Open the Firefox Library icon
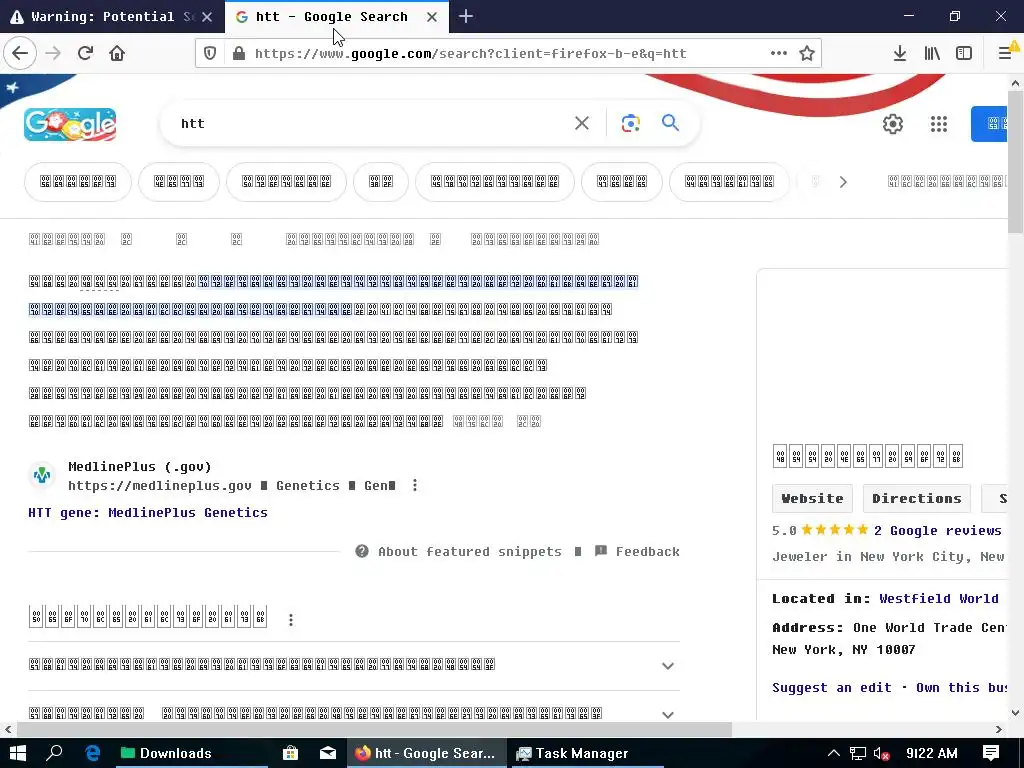This screenshot has width=1024, height=768. coord(932,53)
